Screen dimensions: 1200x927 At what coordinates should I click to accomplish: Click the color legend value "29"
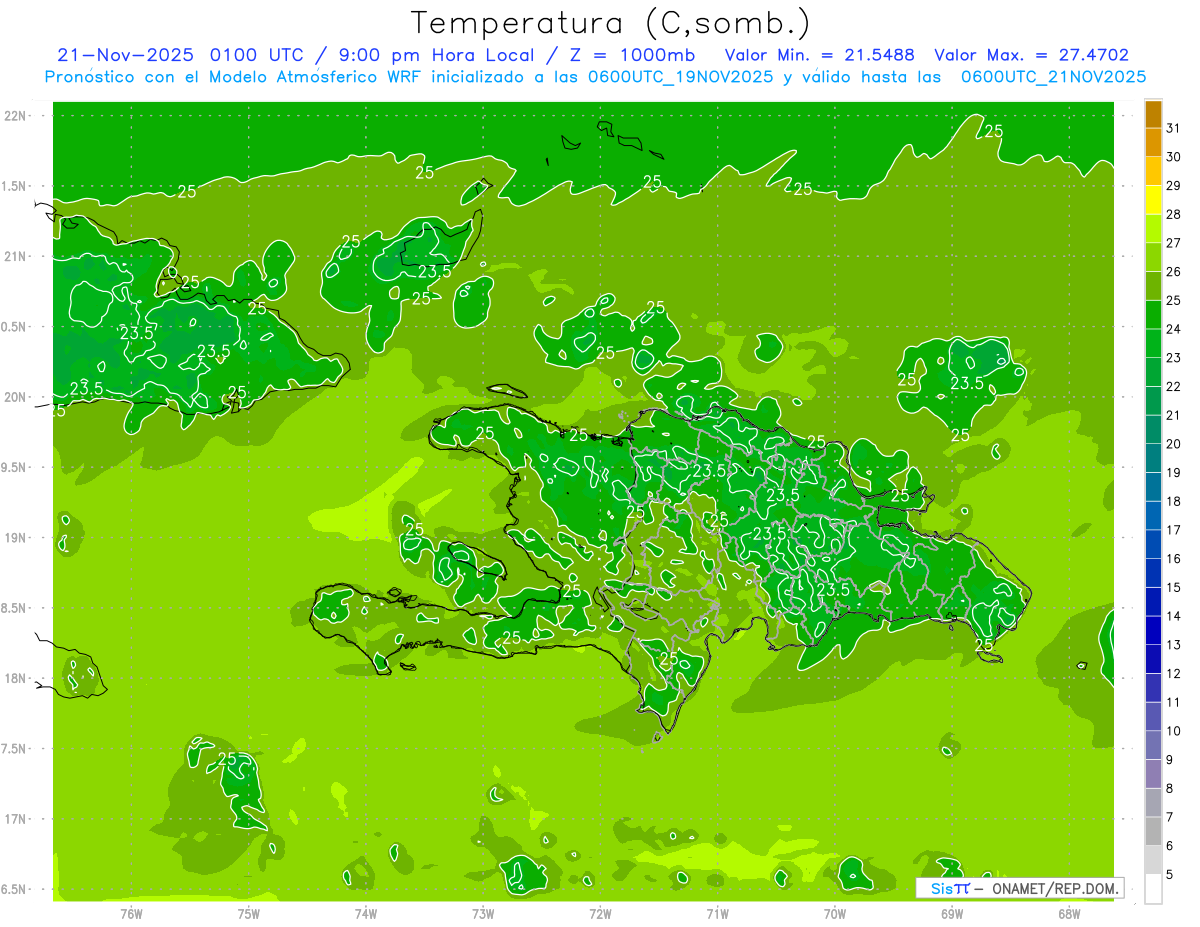coord(1174,186)
